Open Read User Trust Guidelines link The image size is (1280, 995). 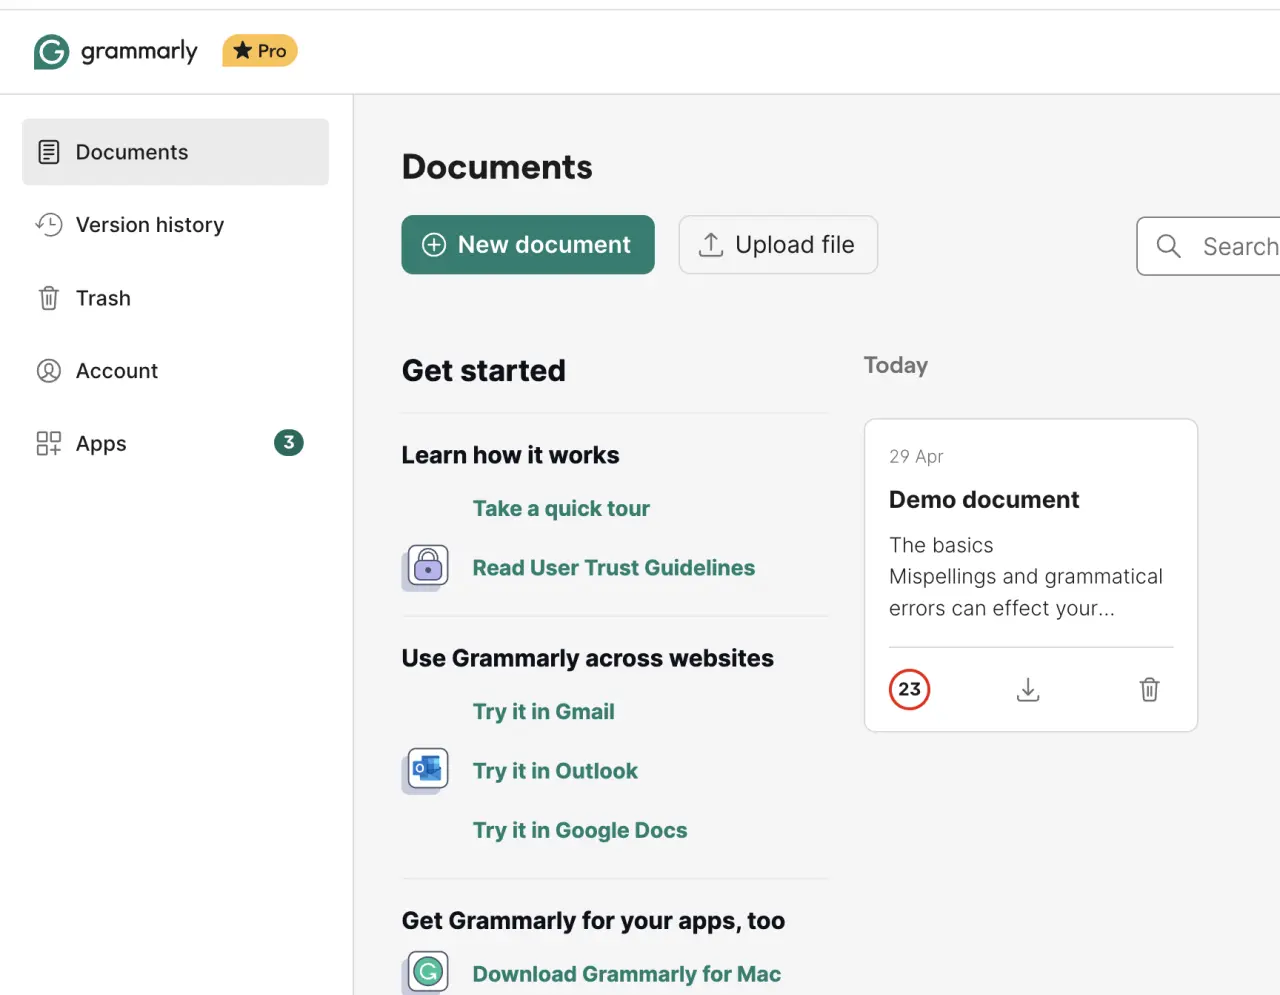(614, 567)
